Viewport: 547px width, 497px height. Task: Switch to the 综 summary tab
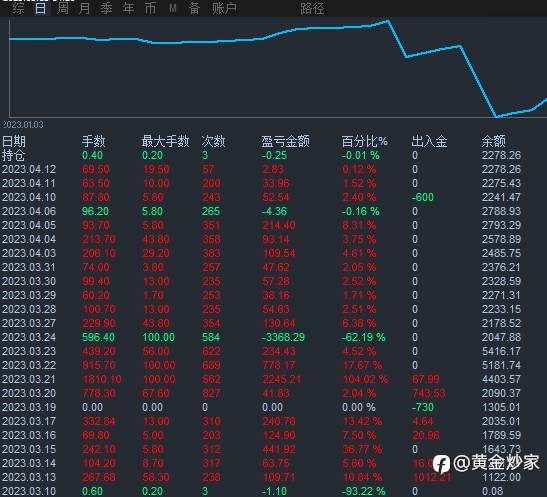[18, 8]
